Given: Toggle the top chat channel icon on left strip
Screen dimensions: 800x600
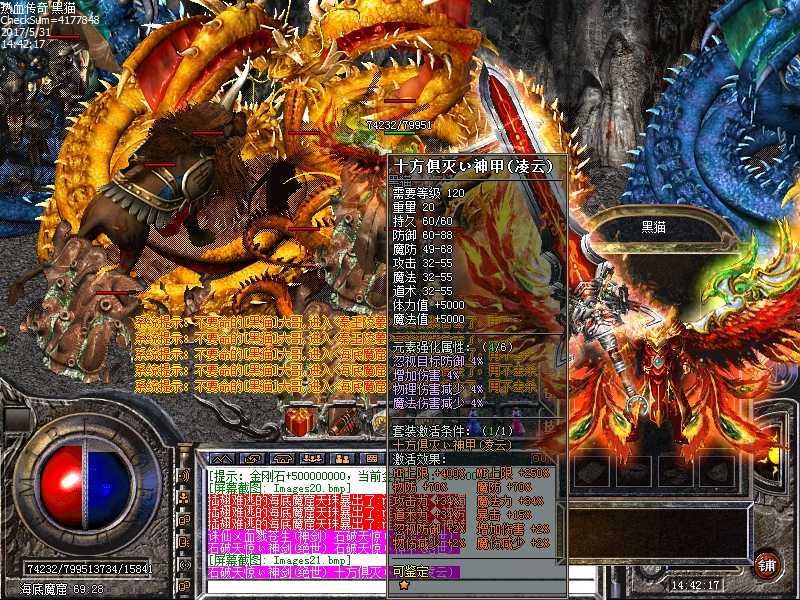Looking at the screenshot, I should tap(184, 475).
